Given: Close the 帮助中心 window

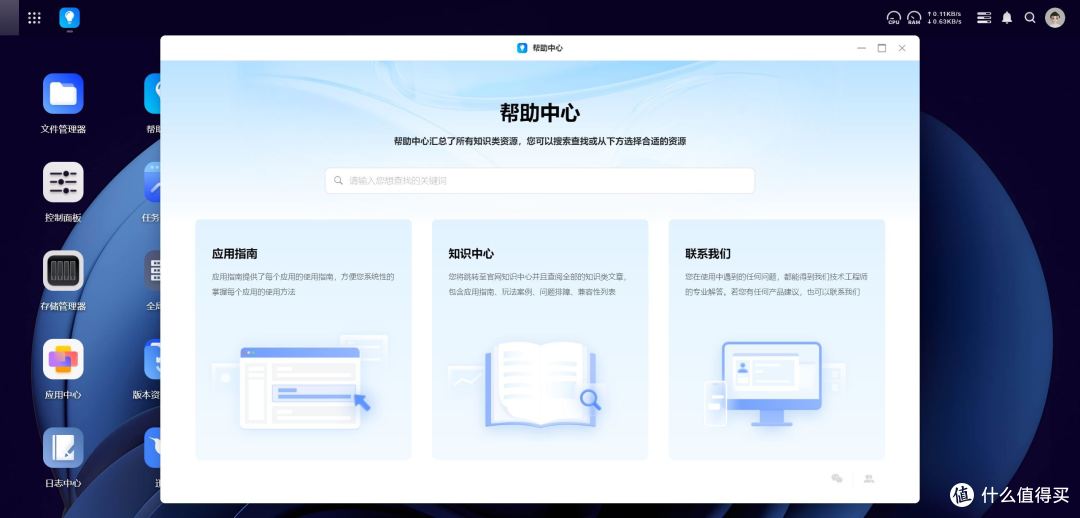Looking at the screenshot, I should (902, 48).
